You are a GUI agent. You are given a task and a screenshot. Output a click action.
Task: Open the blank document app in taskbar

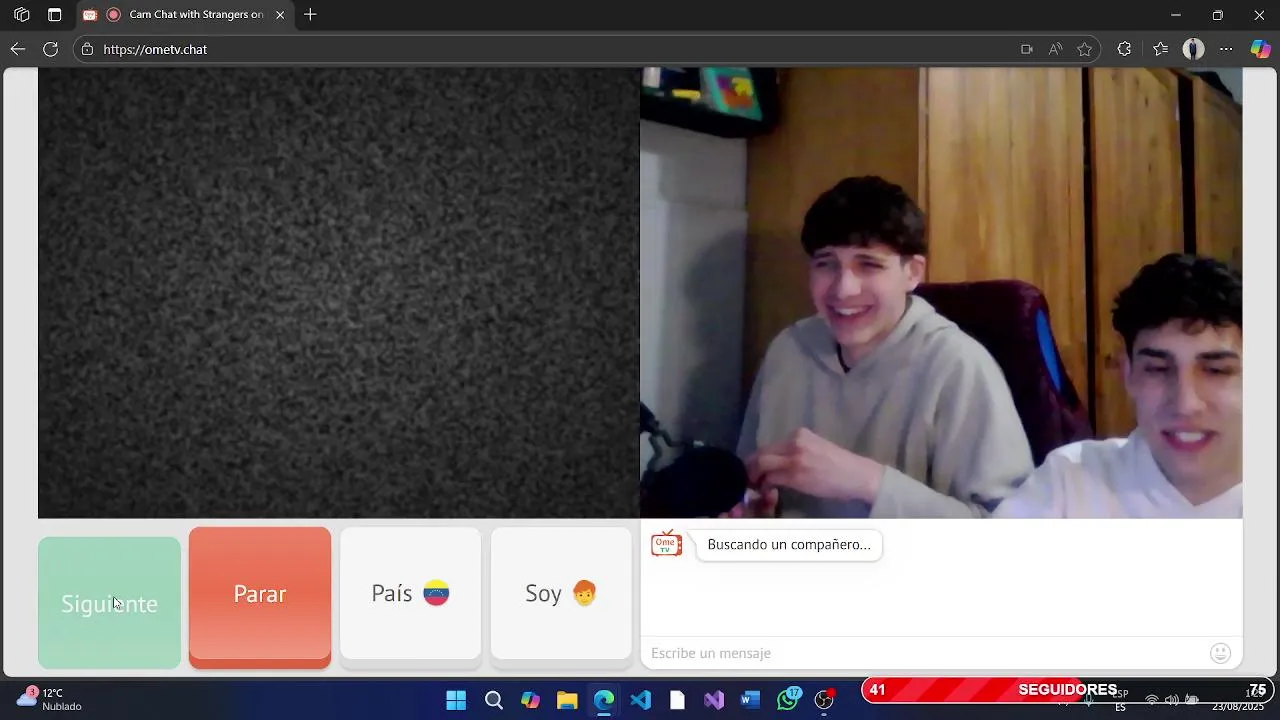(x=677, y=700)
